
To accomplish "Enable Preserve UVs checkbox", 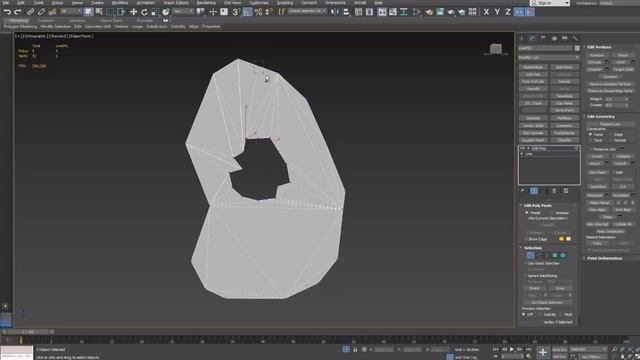I will pyautogui.click(x=590, y=149).
